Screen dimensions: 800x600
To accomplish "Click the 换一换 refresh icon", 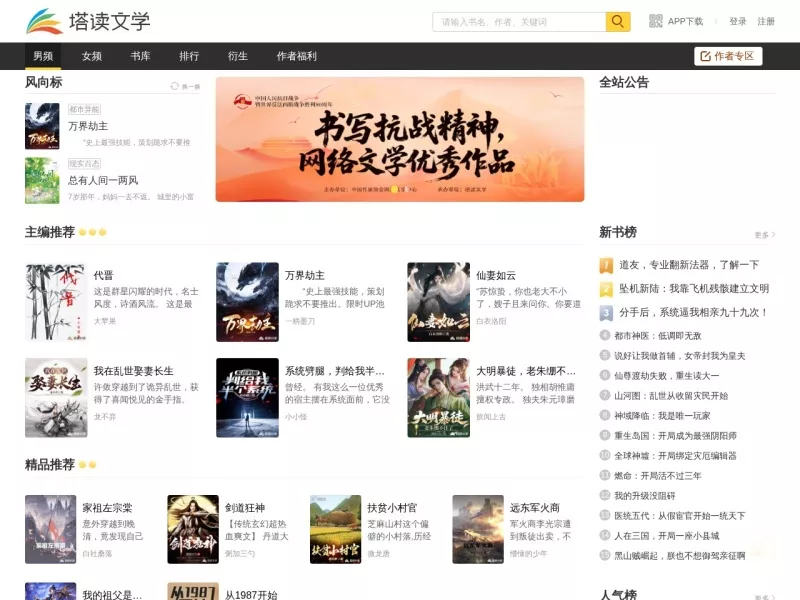I will 174,86.
